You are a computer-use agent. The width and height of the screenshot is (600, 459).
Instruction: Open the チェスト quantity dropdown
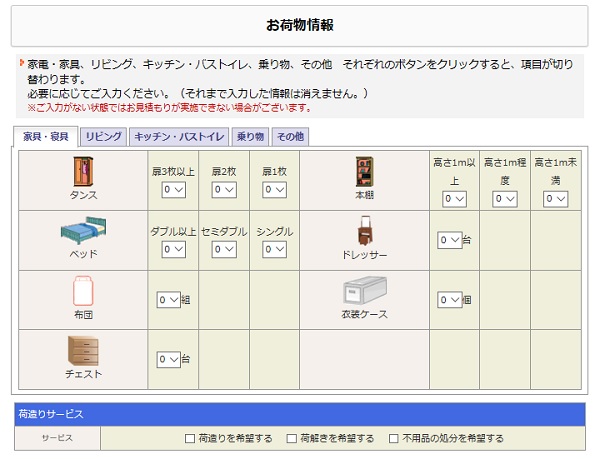point(167,360)
